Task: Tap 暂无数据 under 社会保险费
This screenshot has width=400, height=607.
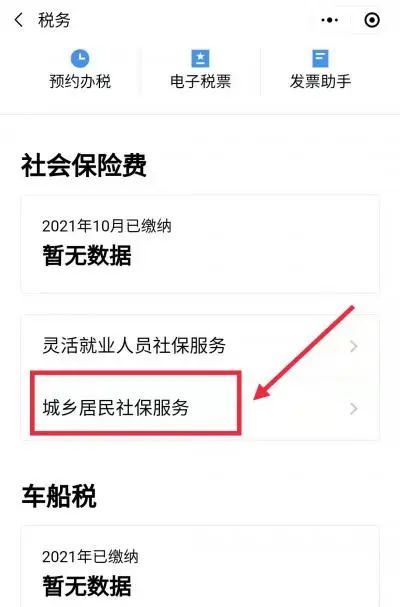Action: (87, 256)
